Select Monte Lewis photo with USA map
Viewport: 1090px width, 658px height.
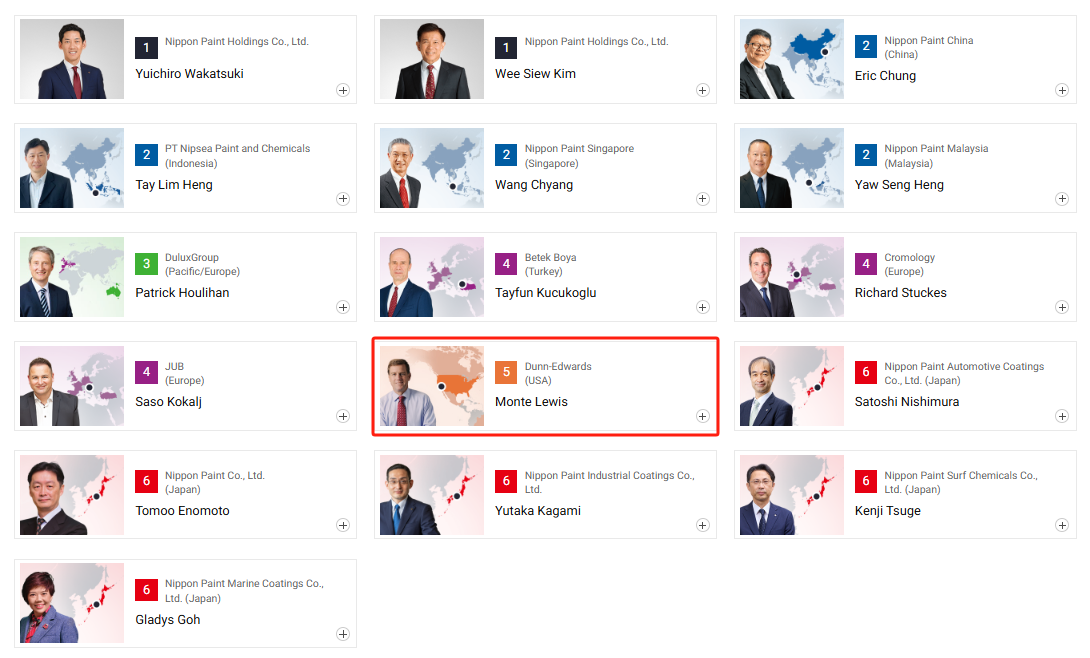pos(432,386)
